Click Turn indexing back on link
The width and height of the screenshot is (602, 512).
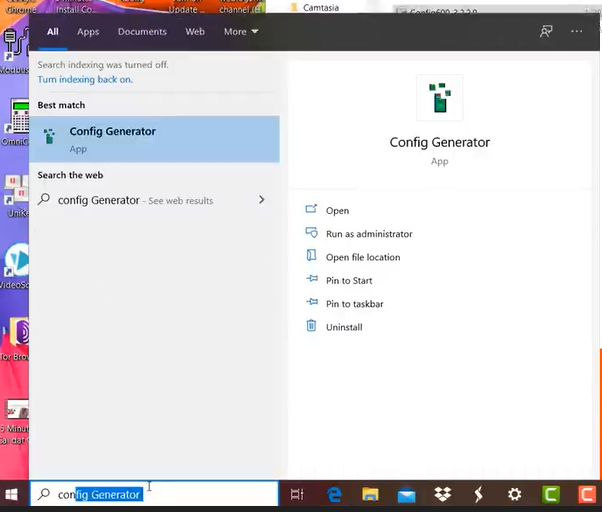85,79
